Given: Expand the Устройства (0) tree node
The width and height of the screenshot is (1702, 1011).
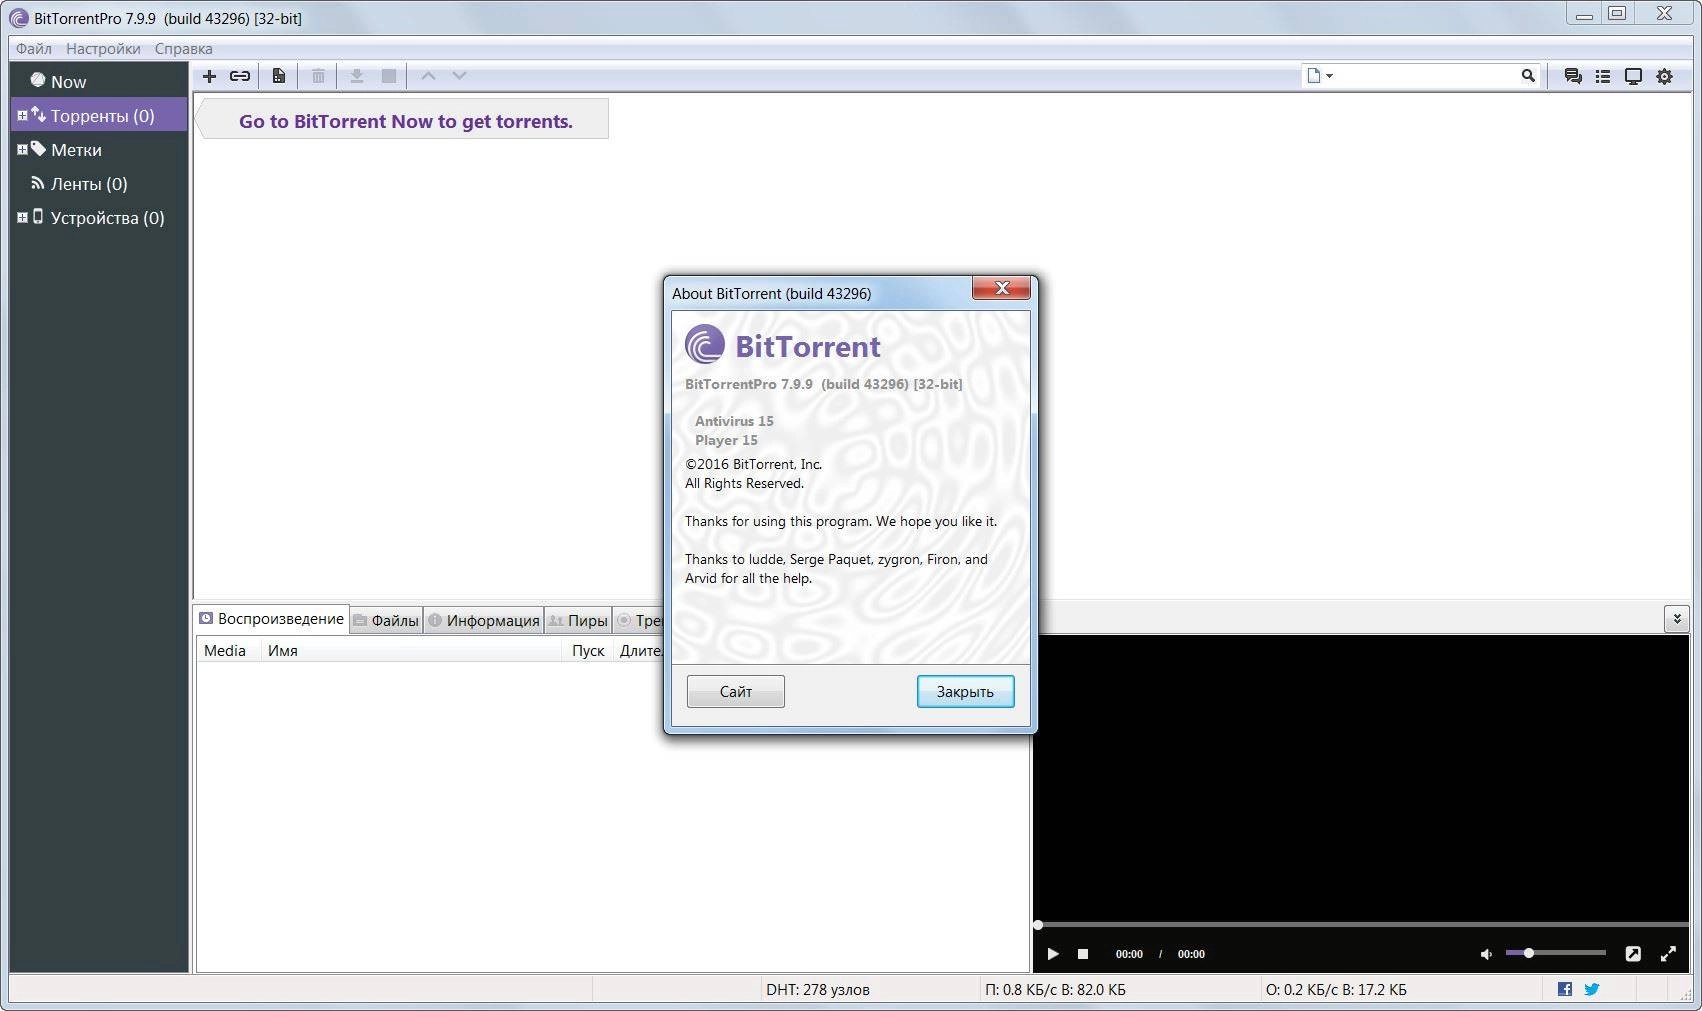Looking at the screenshot, I should tap(22, 218).
